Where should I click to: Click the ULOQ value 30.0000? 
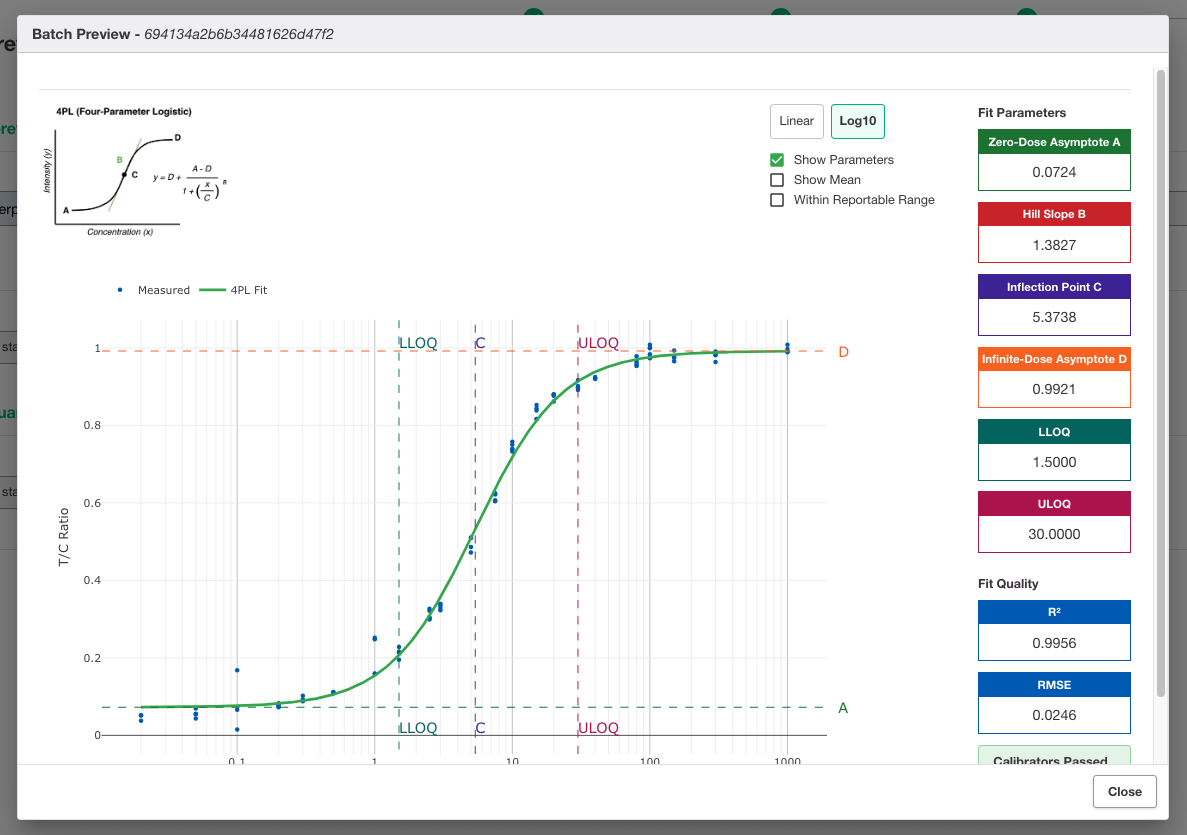(1054, 534)
